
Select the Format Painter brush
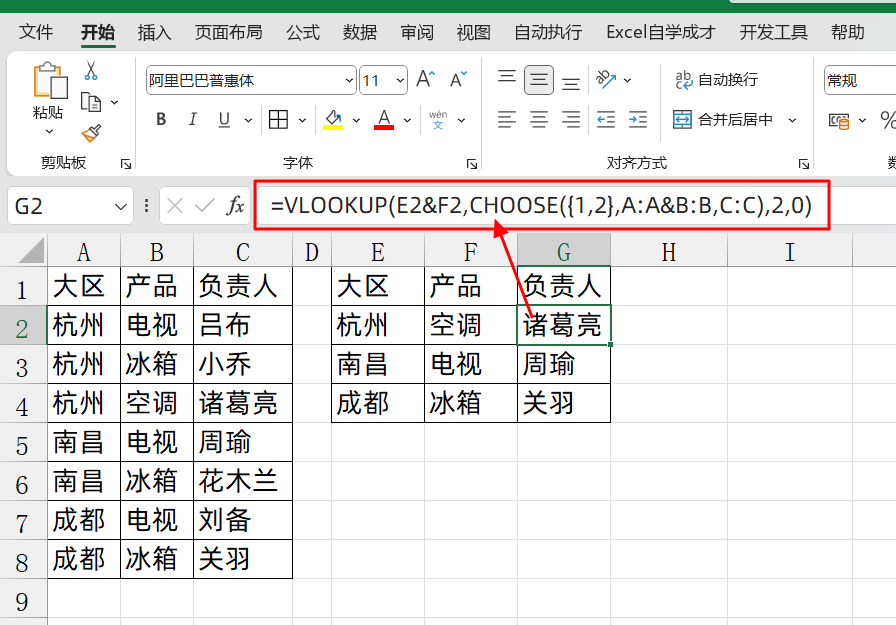click(x=91, y=134)
